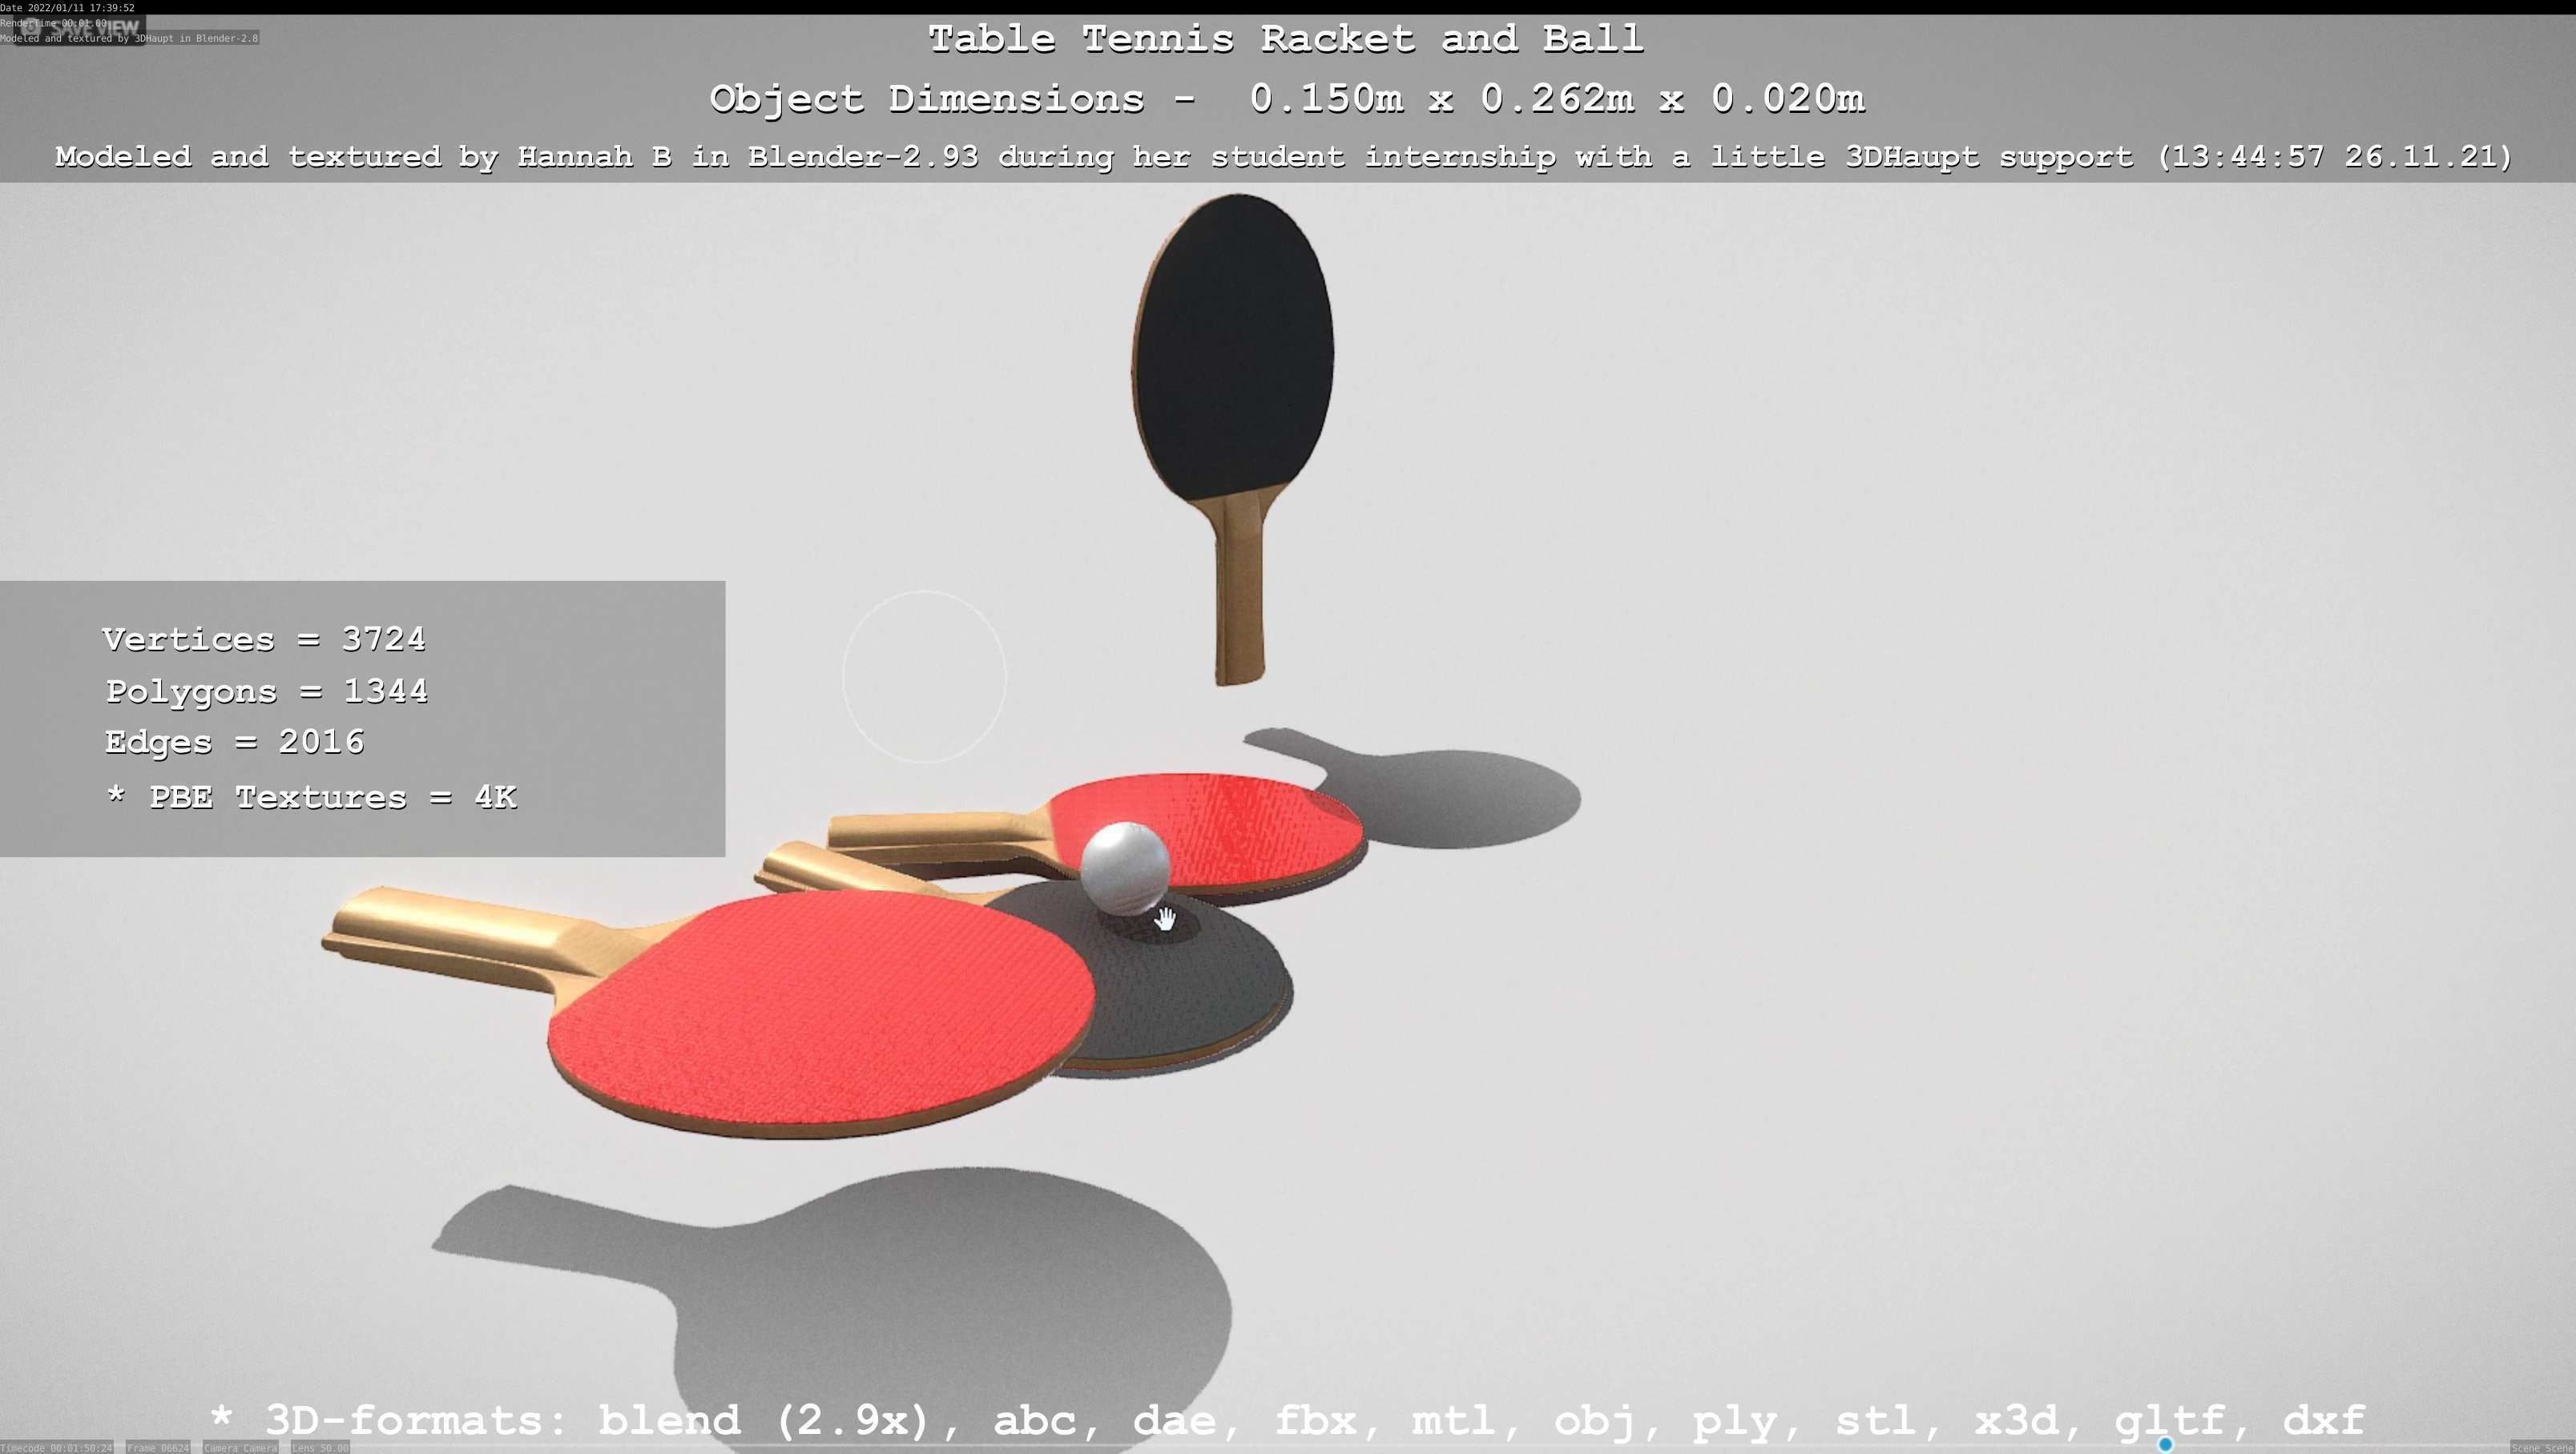
Task: Click the "Modeled and textured by Hannah B" credit line
Action: [x=1284, y=157]
